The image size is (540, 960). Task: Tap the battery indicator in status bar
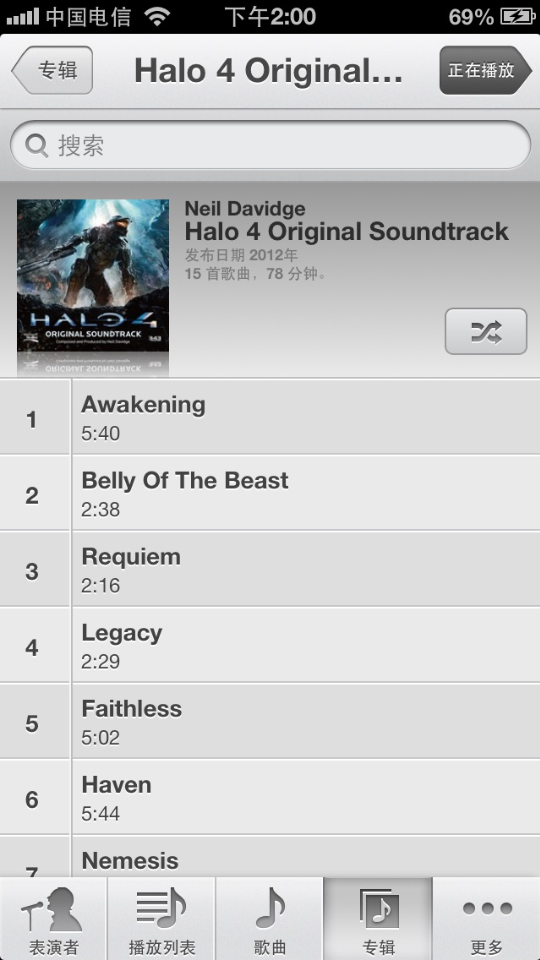pos(517,17)
